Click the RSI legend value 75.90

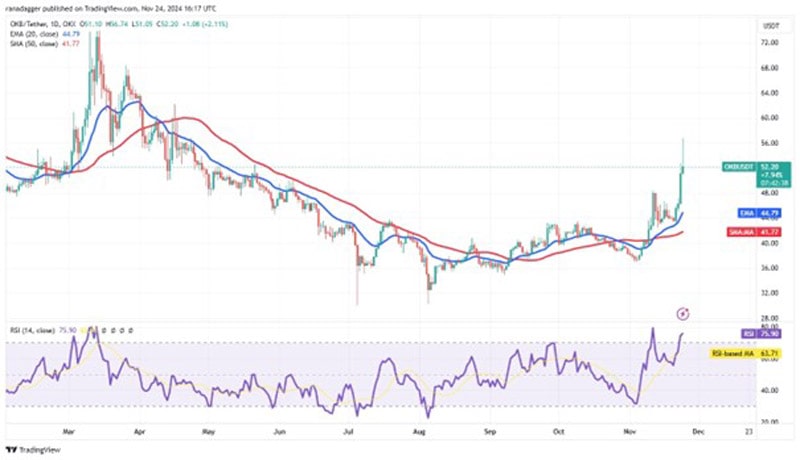(x=66, y=330)
